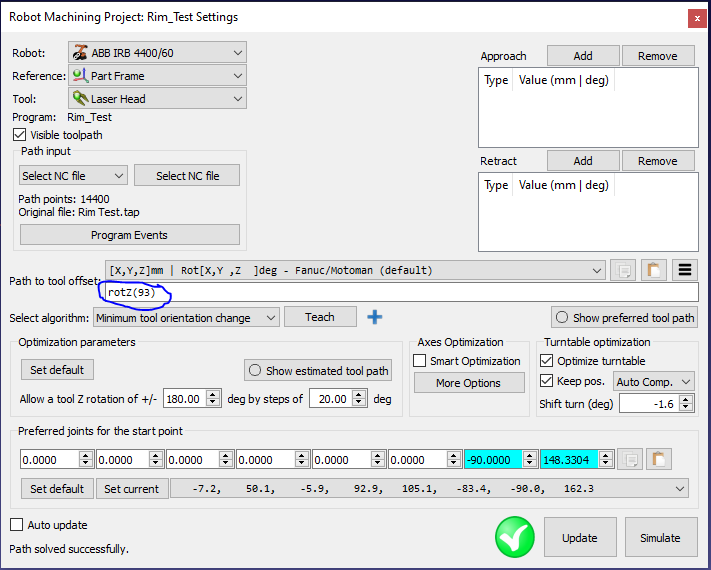Click the copy icon beside path offset format
Viewport: 711px width, 570px height.
(x=622, y=270)
